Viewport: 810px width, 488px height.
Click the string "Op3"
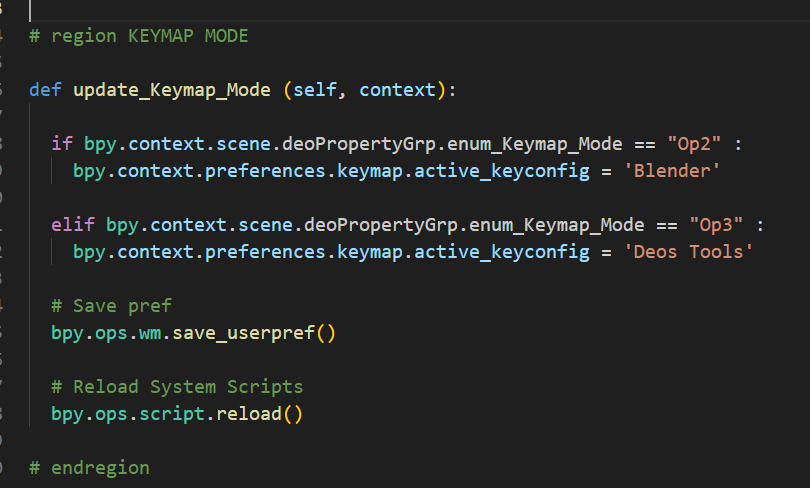[x=716, y=225]
